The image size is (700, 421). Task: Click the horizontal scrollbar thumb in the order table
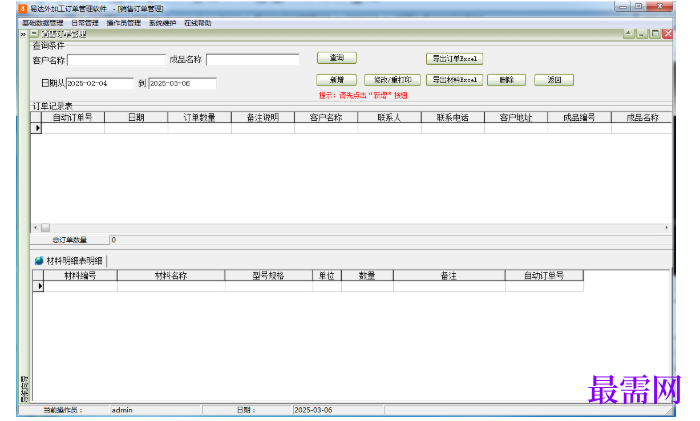pyautogui.click(x=46, y=228)
